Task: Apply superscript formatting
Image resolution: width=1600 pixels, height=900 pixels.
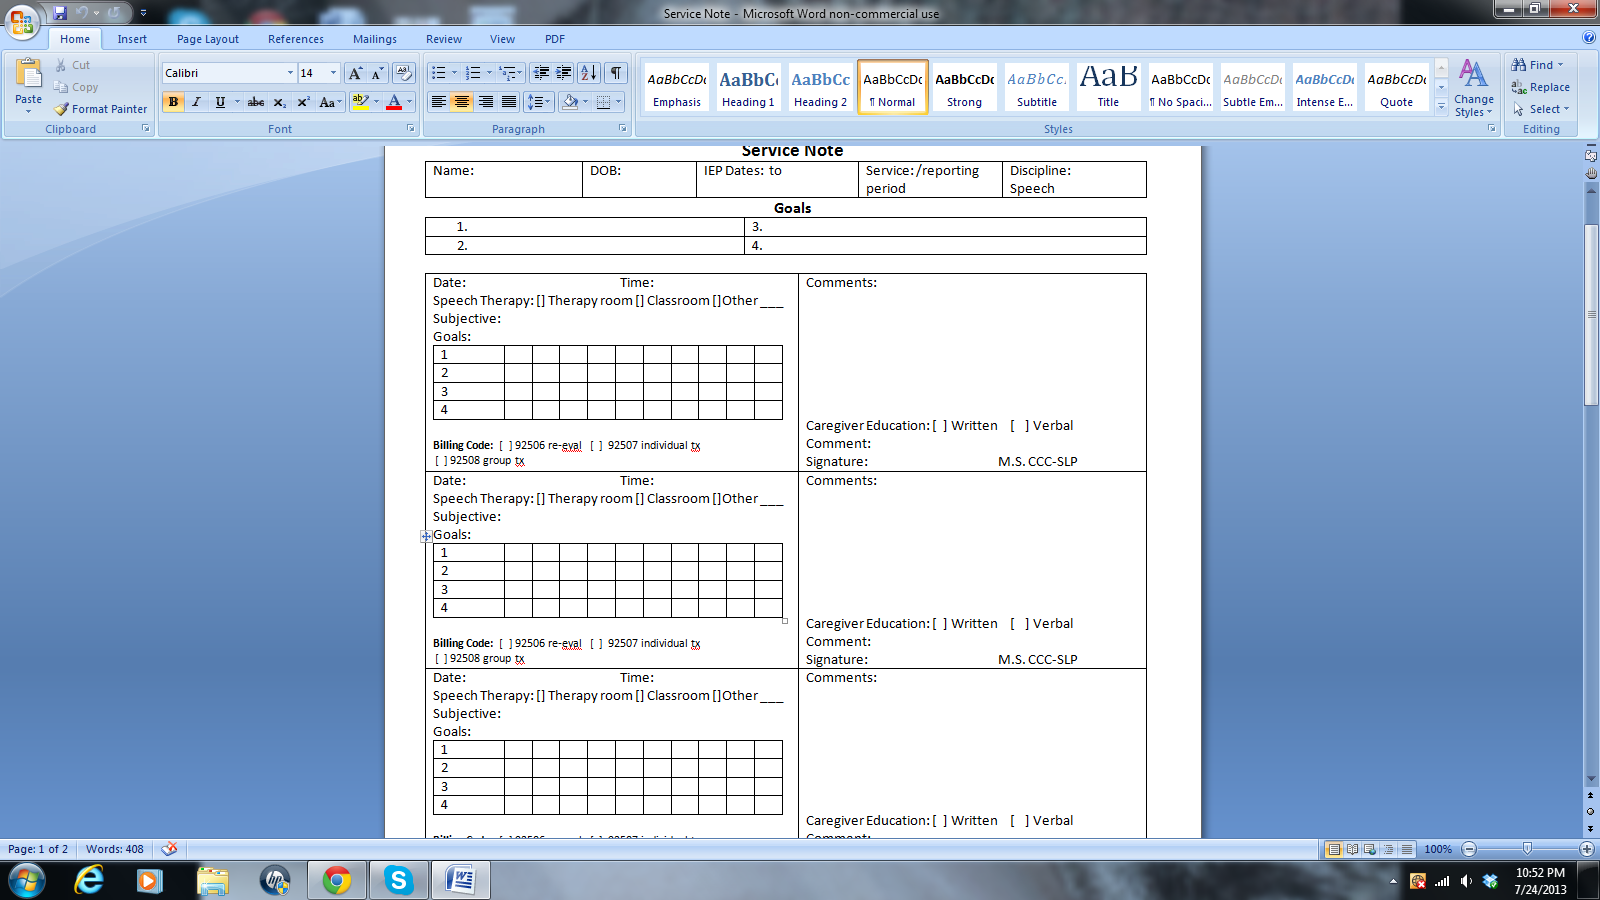Action: [303, 102]
